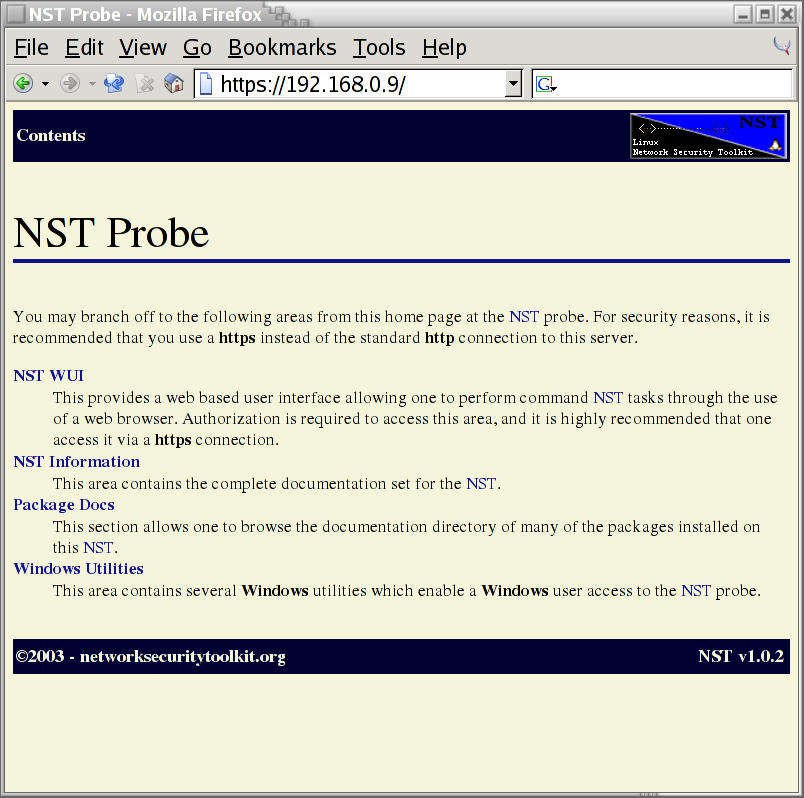Click the search engine G icon

[543, 84]
